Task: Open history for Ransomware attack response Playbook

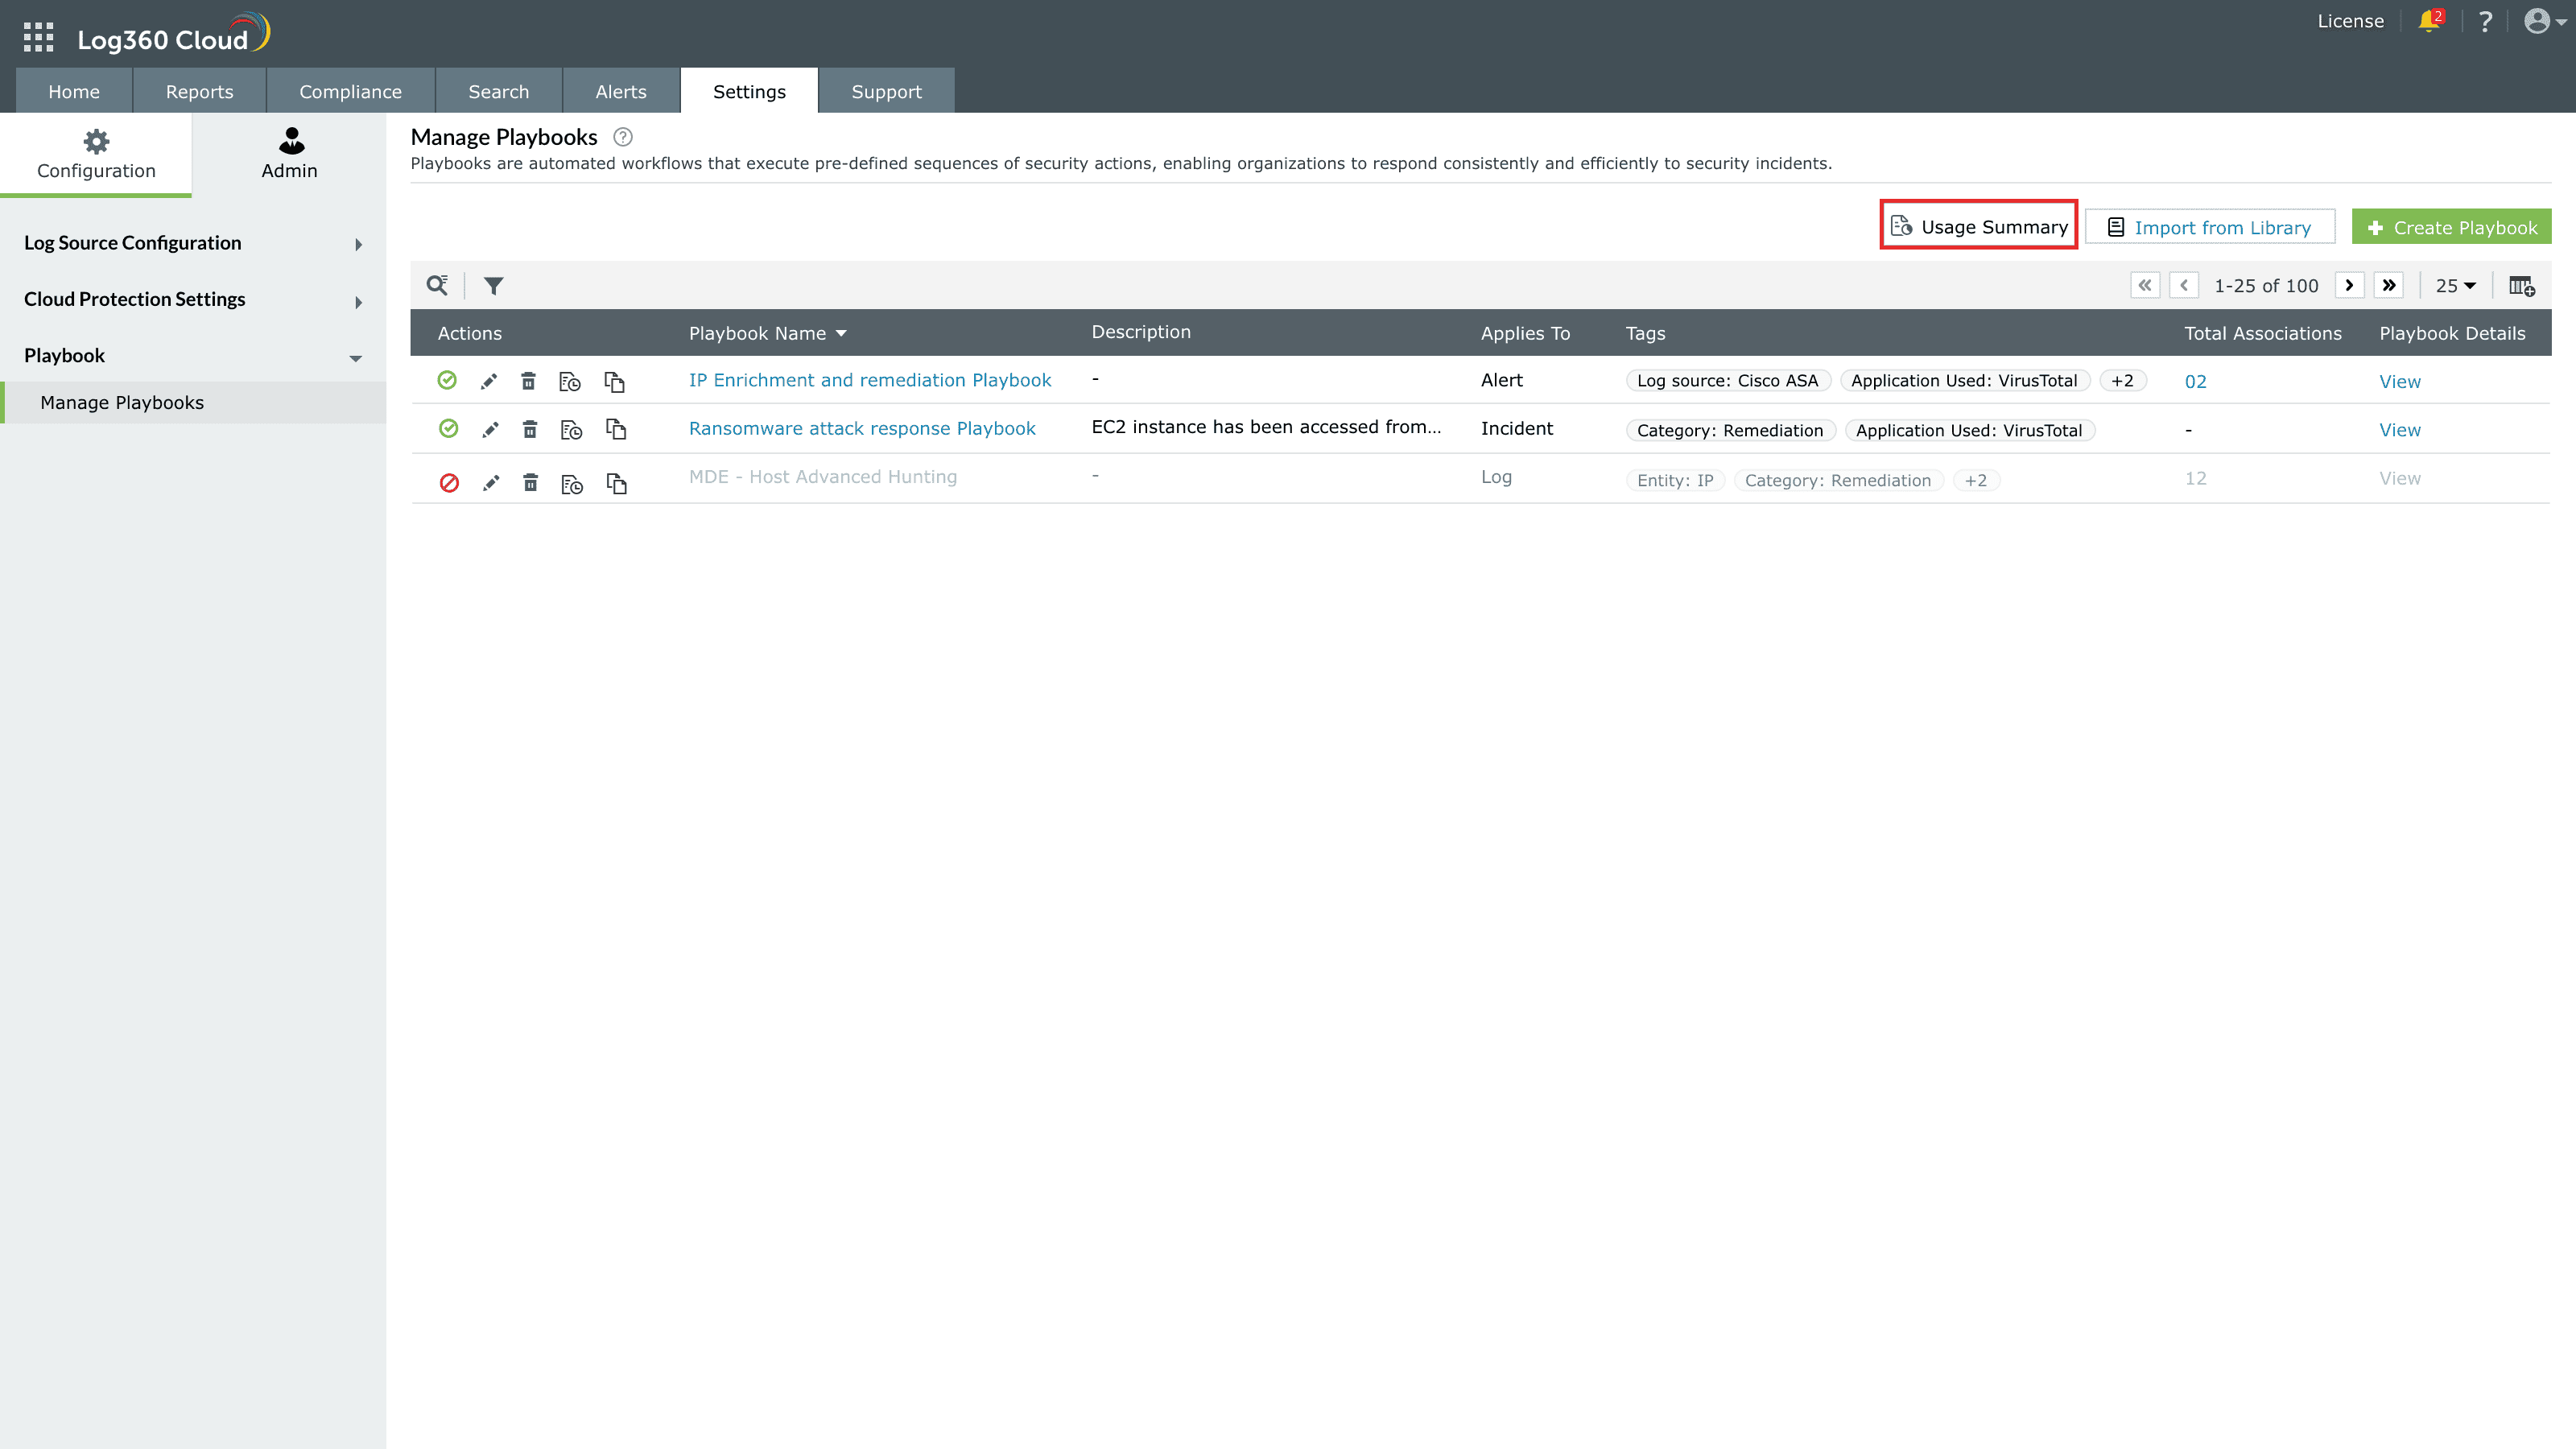Action: click(x=571, y=430)
